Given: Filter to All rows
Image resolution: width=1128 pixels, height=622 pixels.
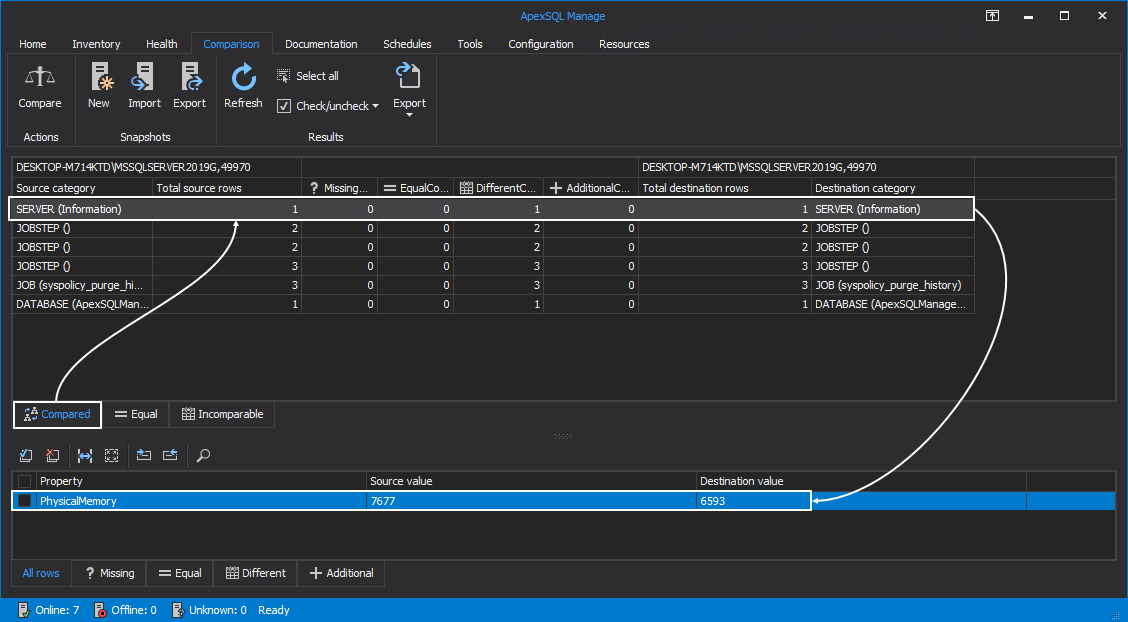Looking at the screenshot, I should [x=41, y=573].
